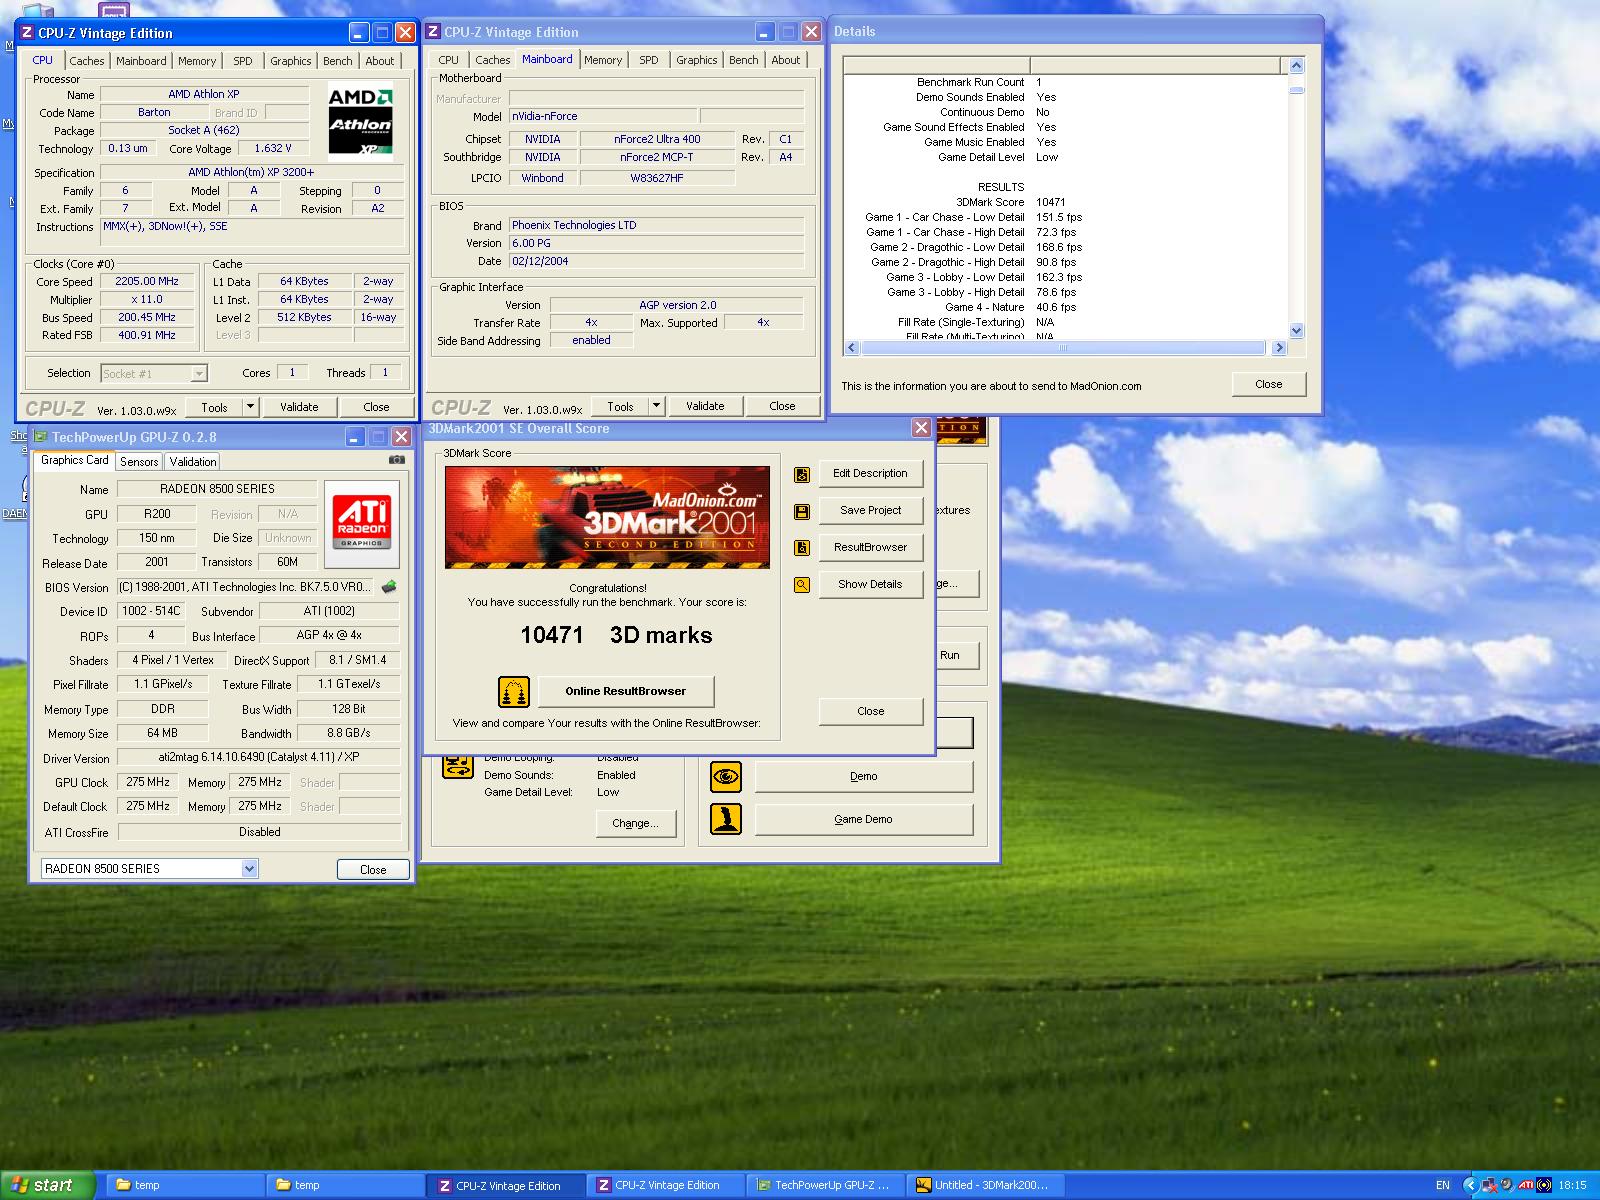Open the SPD tab in the Mainboard CPU-Z window
The height and width of the screenshot is (1200, 1600).
(648, 60)
